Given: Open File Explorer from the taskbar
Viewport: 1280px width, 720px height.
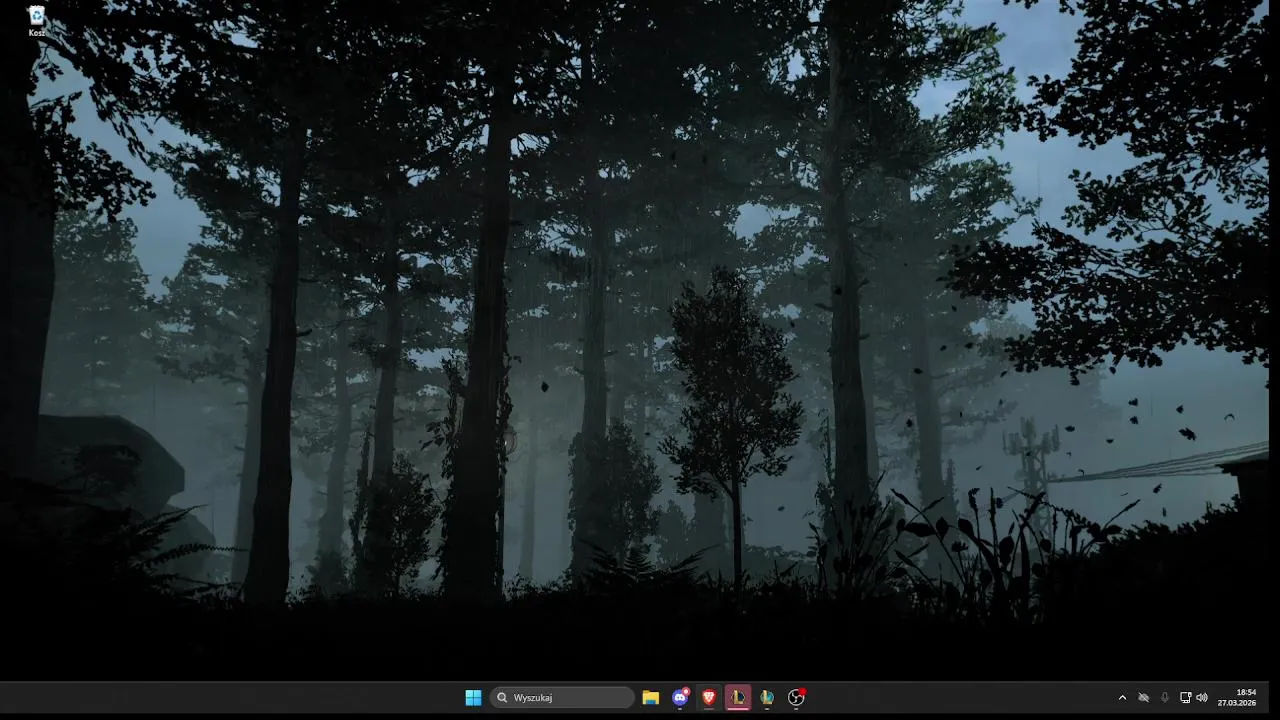Looking at the screenshot, I should 651,698.
